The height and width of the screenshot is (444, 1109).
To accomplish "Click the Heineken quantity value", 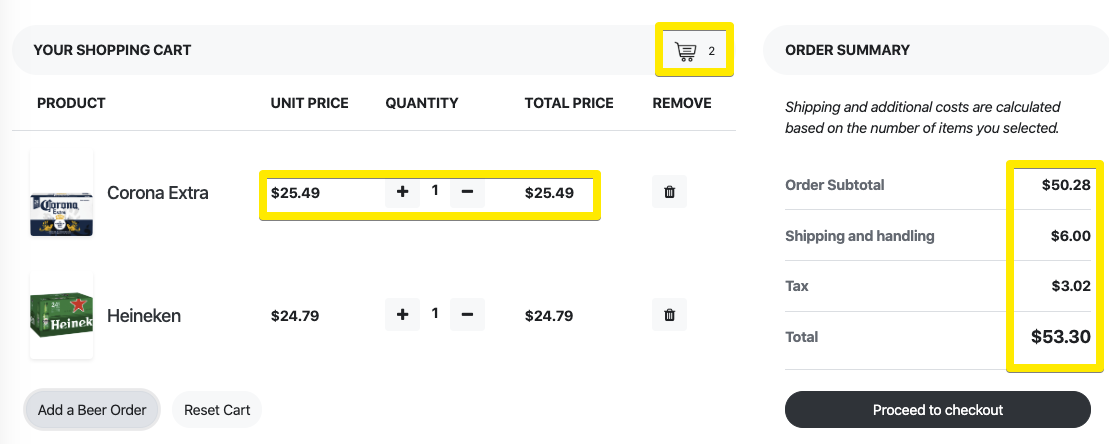I will tap(435, 314).
